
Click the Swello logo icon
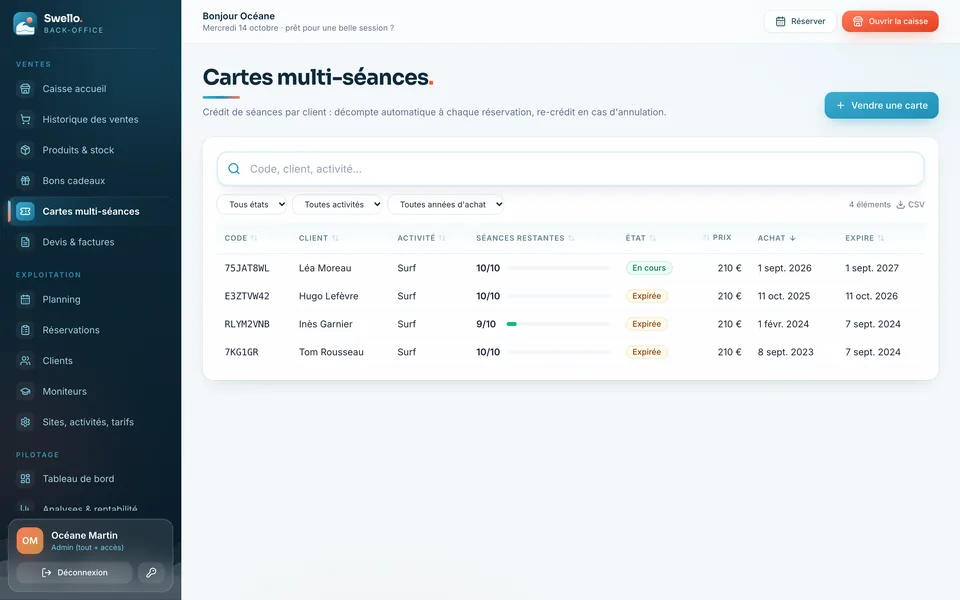pos(25,24)
